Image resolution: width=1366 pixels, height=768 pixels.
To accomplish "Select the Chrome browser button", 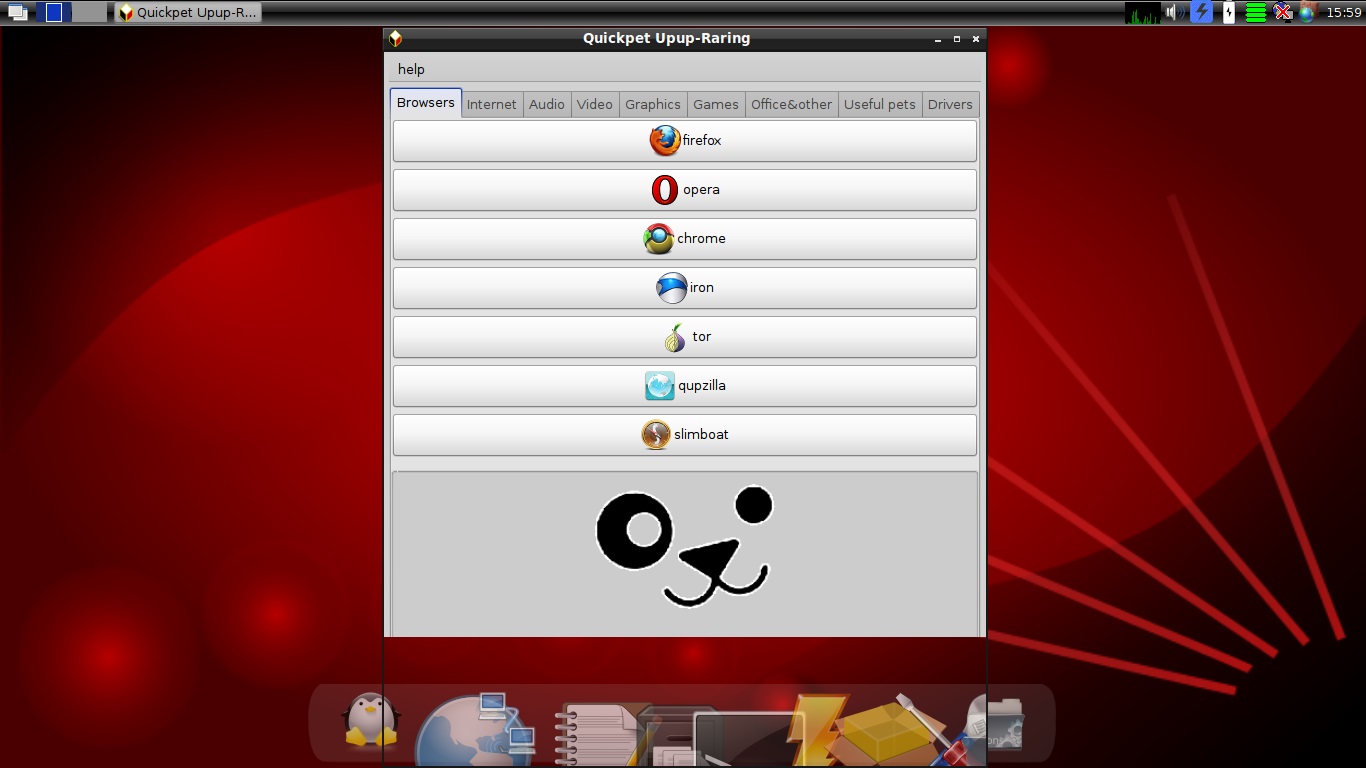I will point(685,239).
